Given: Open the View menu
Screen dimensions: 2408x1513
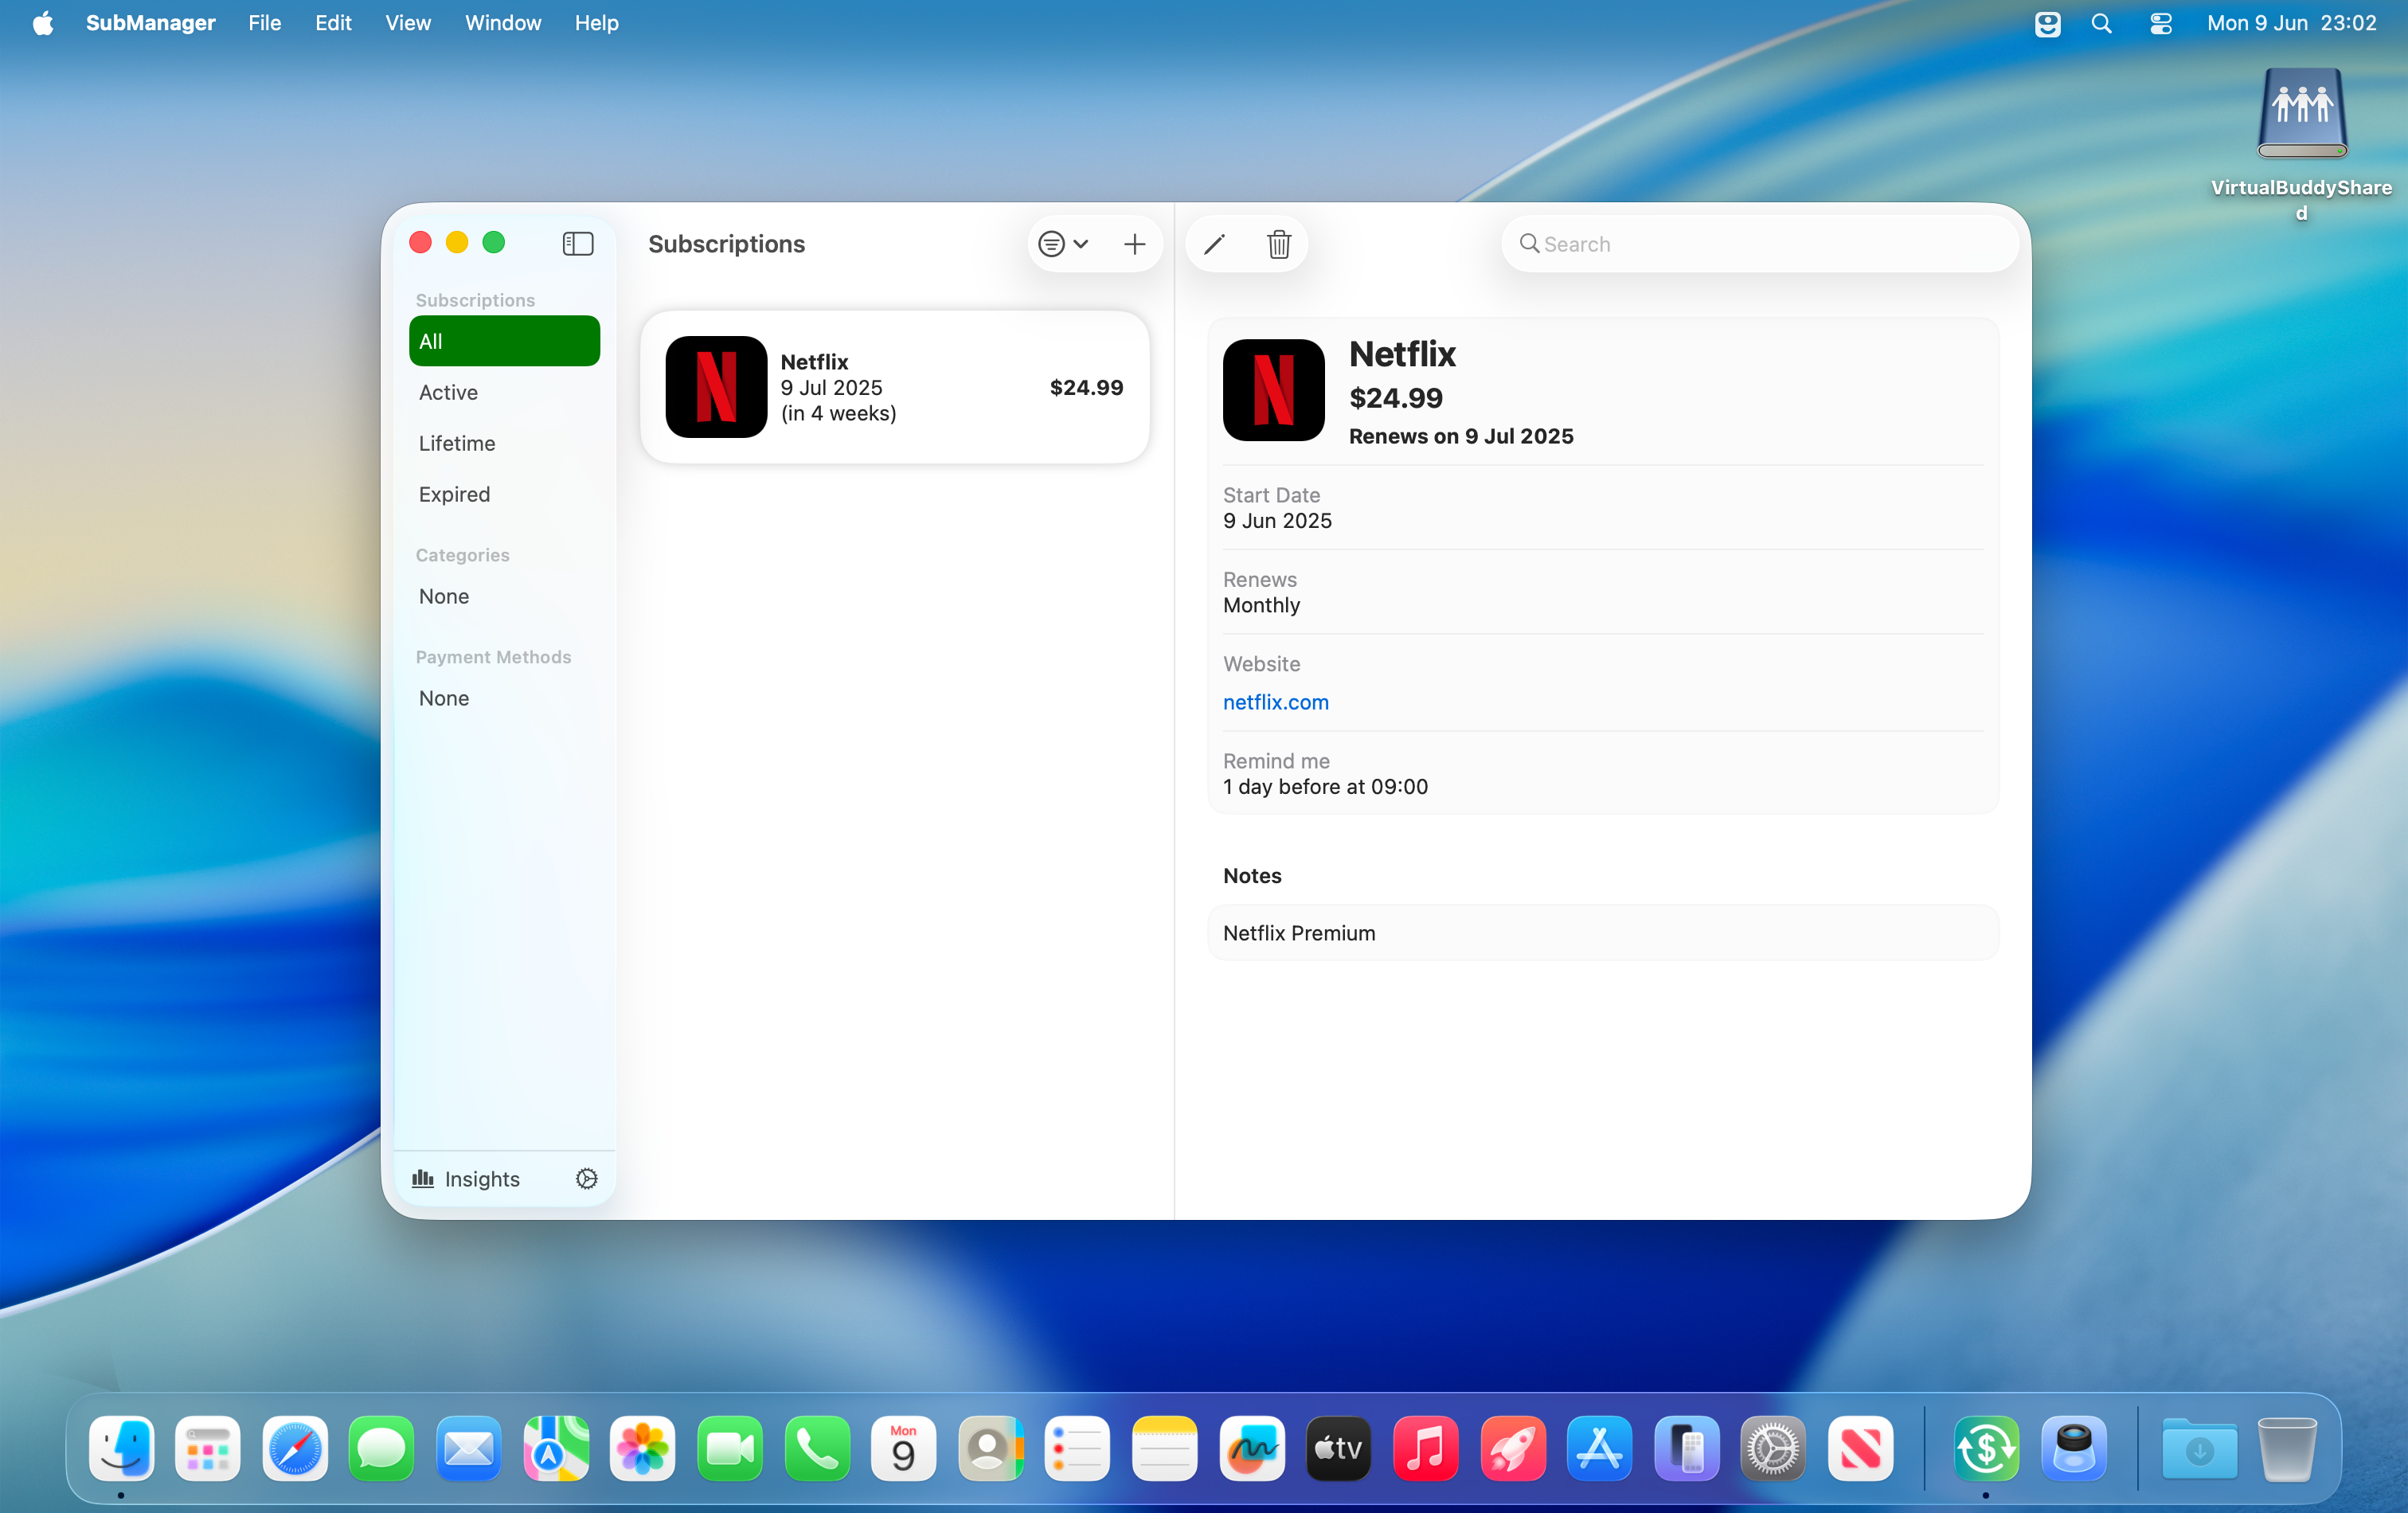Looking at the screenshot, I should 408,22.
